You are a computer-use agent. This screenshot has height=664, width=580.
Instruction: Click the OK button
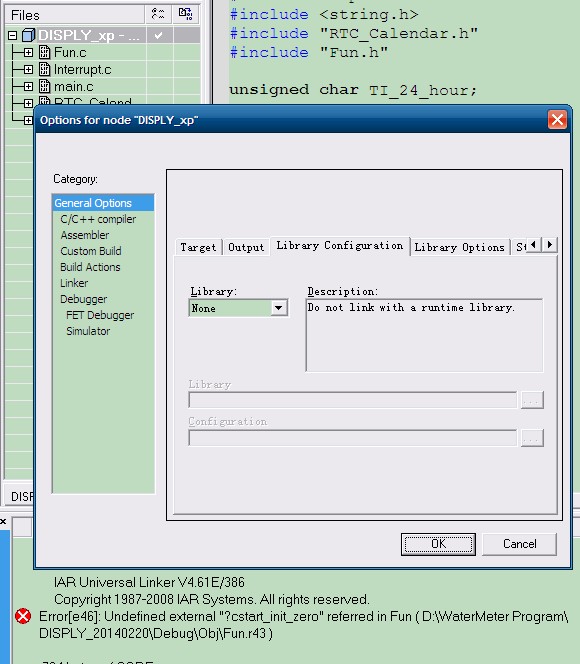click(438, 544)
